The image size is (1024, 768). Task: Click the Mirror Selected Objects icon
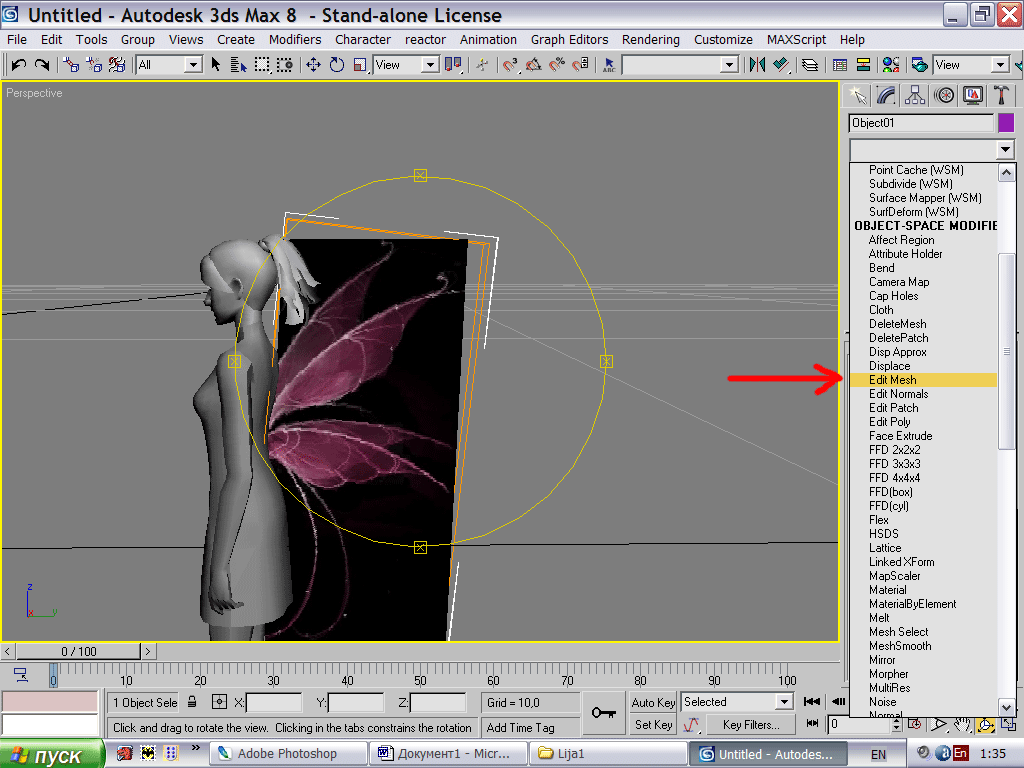(x=758, y=65)
